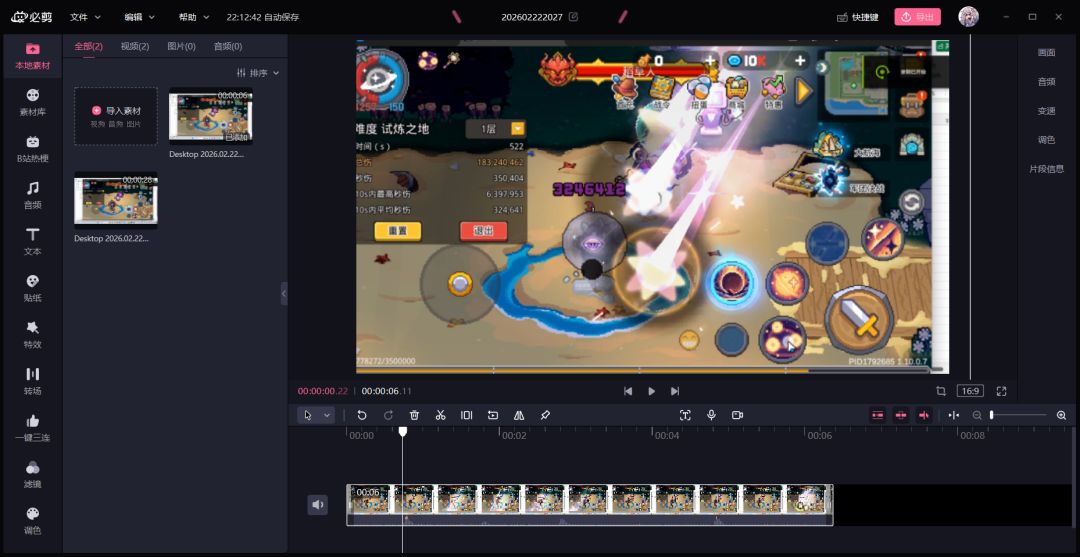Split clip with the scissors tool
1080x557 pixels.
[x=440, y=415]
